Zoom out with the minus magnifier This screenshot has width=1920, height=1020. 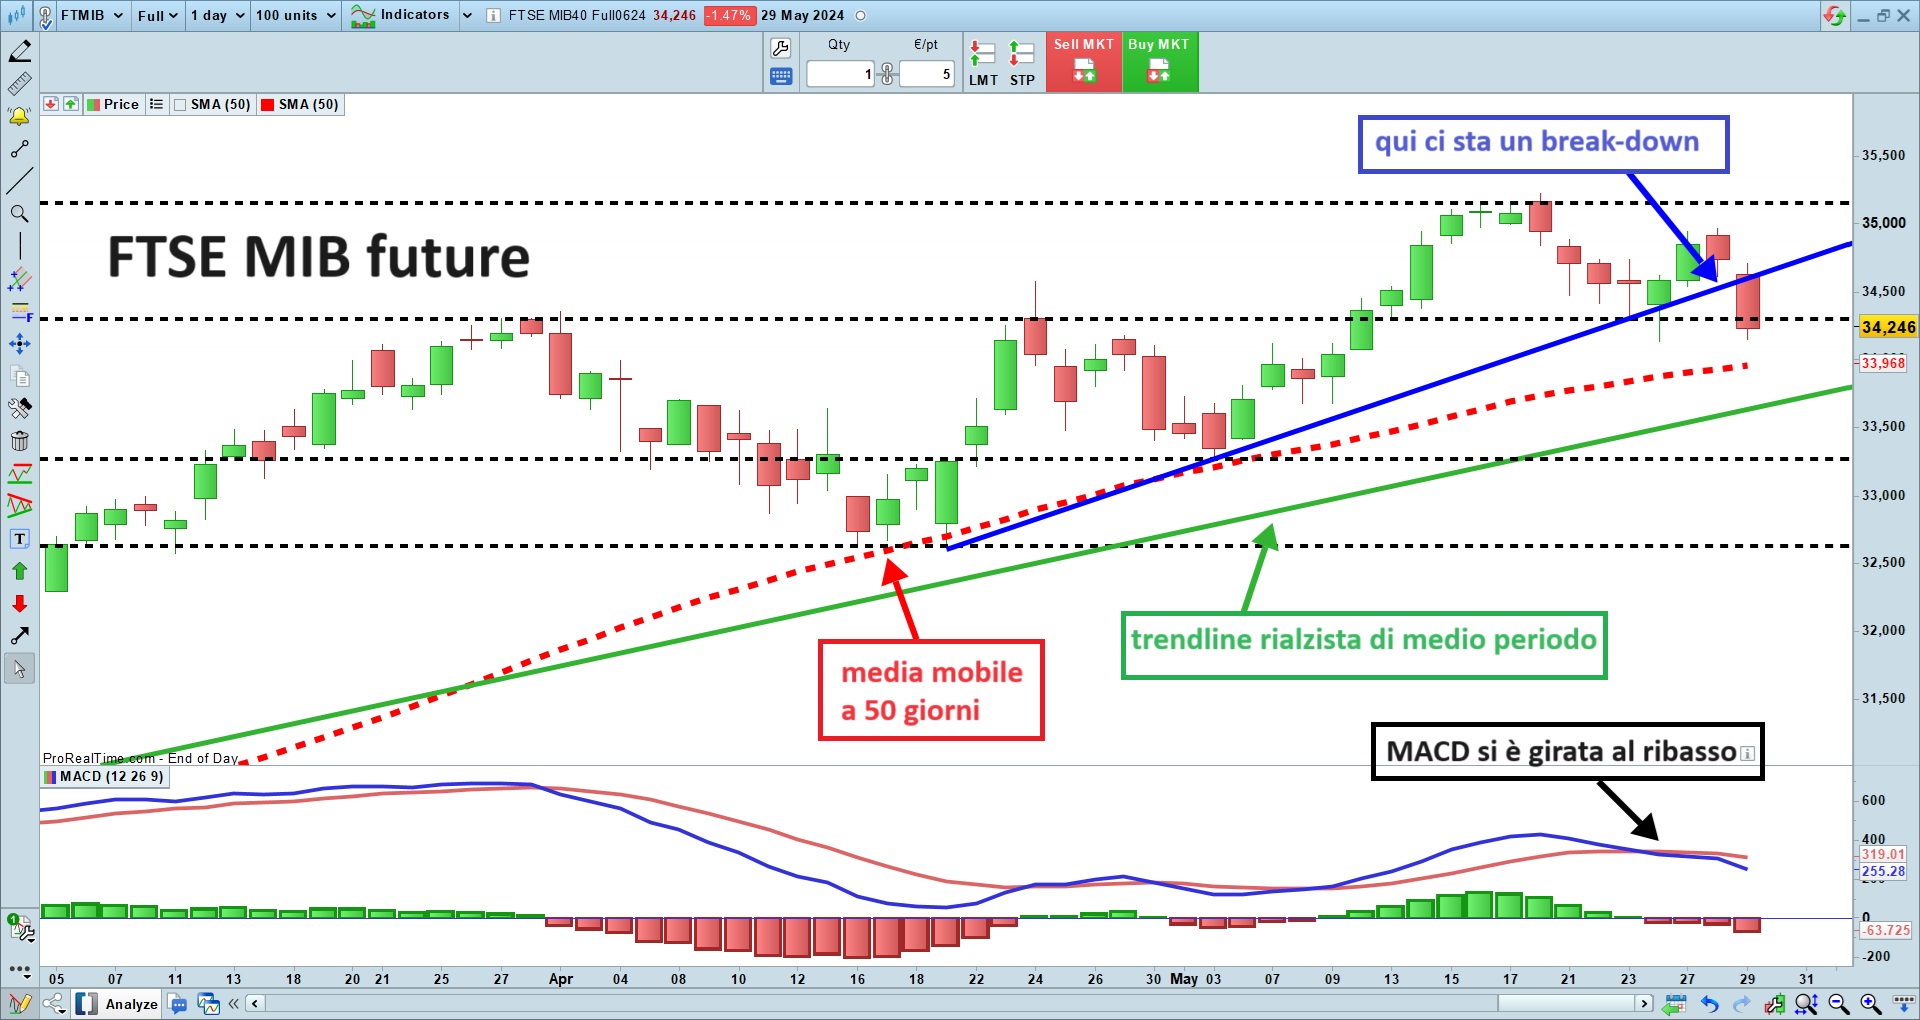[x=1839, y=1004]
